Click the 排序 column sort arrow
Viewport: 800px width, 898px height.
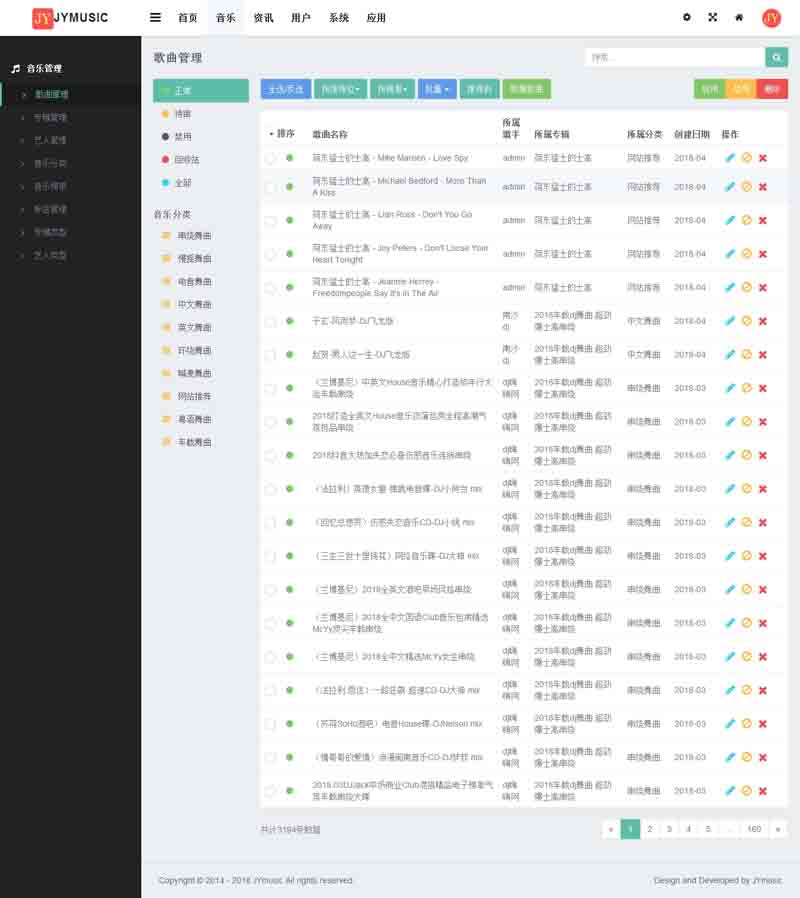271,134
